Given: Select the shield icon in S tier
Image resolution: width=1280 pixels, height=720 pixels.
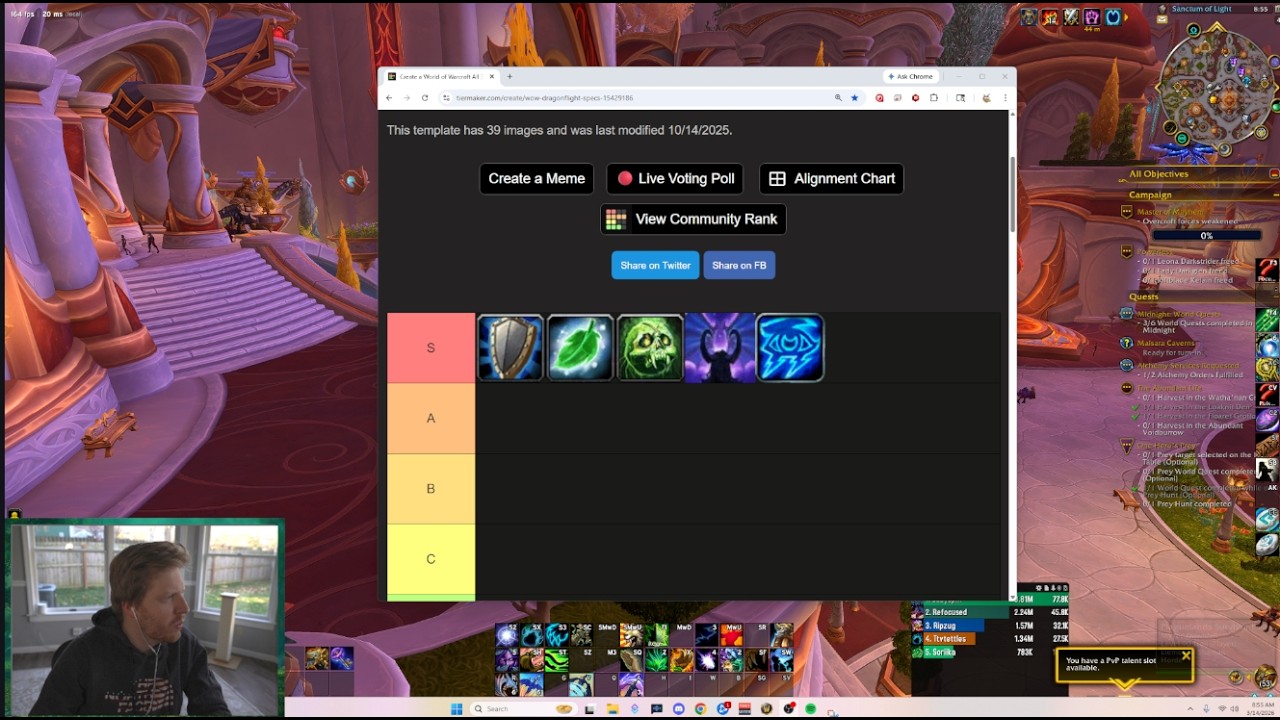Looking at the screenshot, I should pos(511,348).
